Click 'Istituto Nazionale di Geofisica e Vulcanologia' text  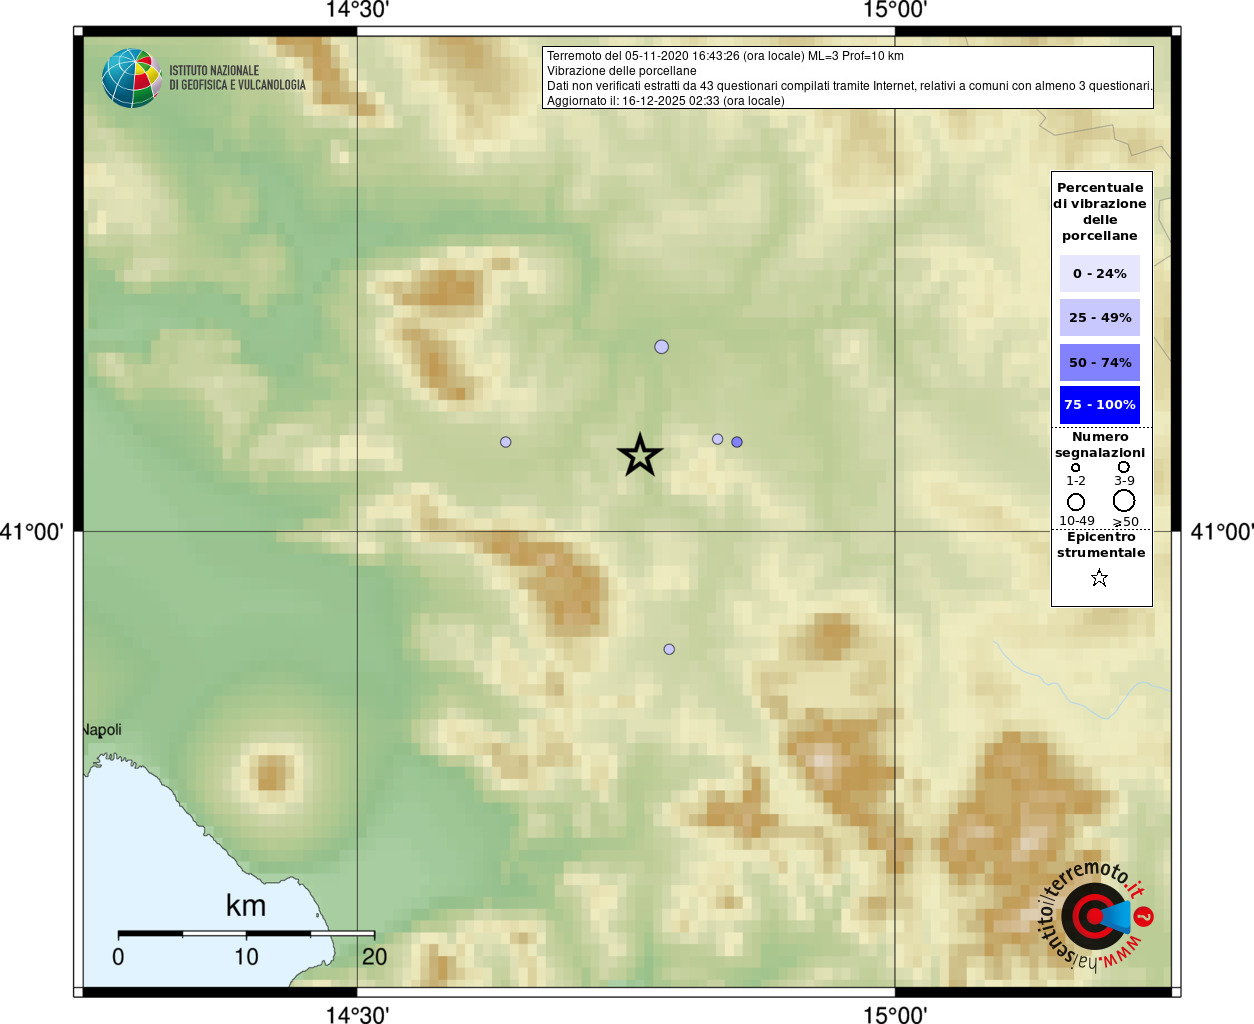point(238,78)
